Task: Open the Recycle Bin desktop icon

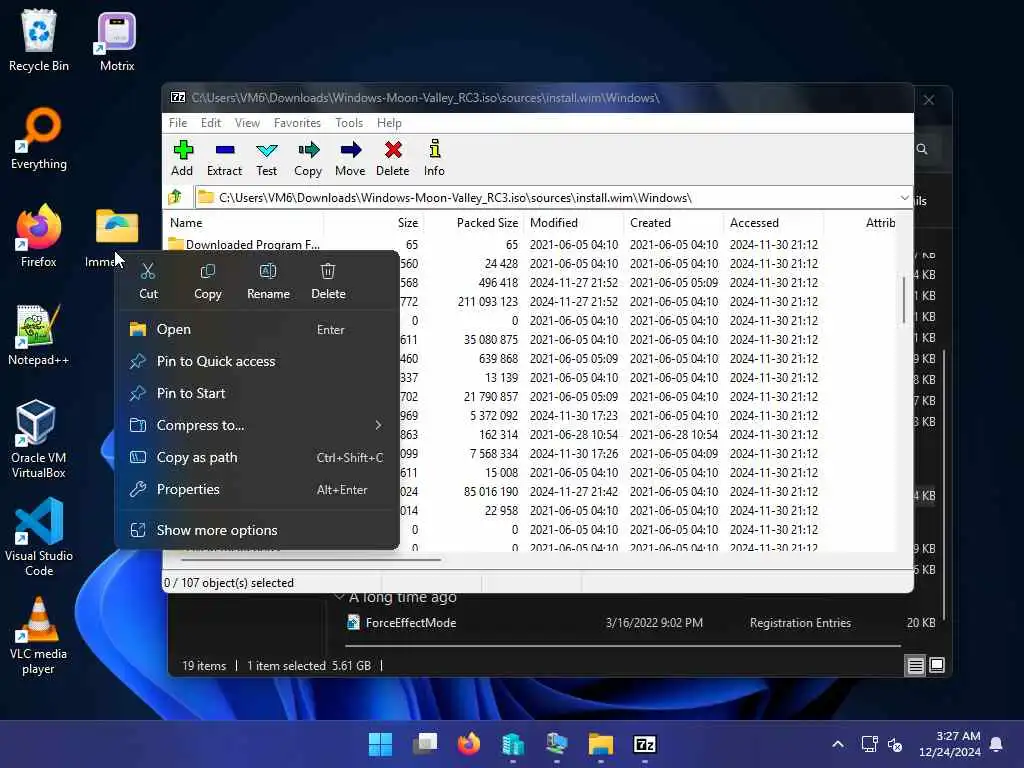Action: pos(39,41)
